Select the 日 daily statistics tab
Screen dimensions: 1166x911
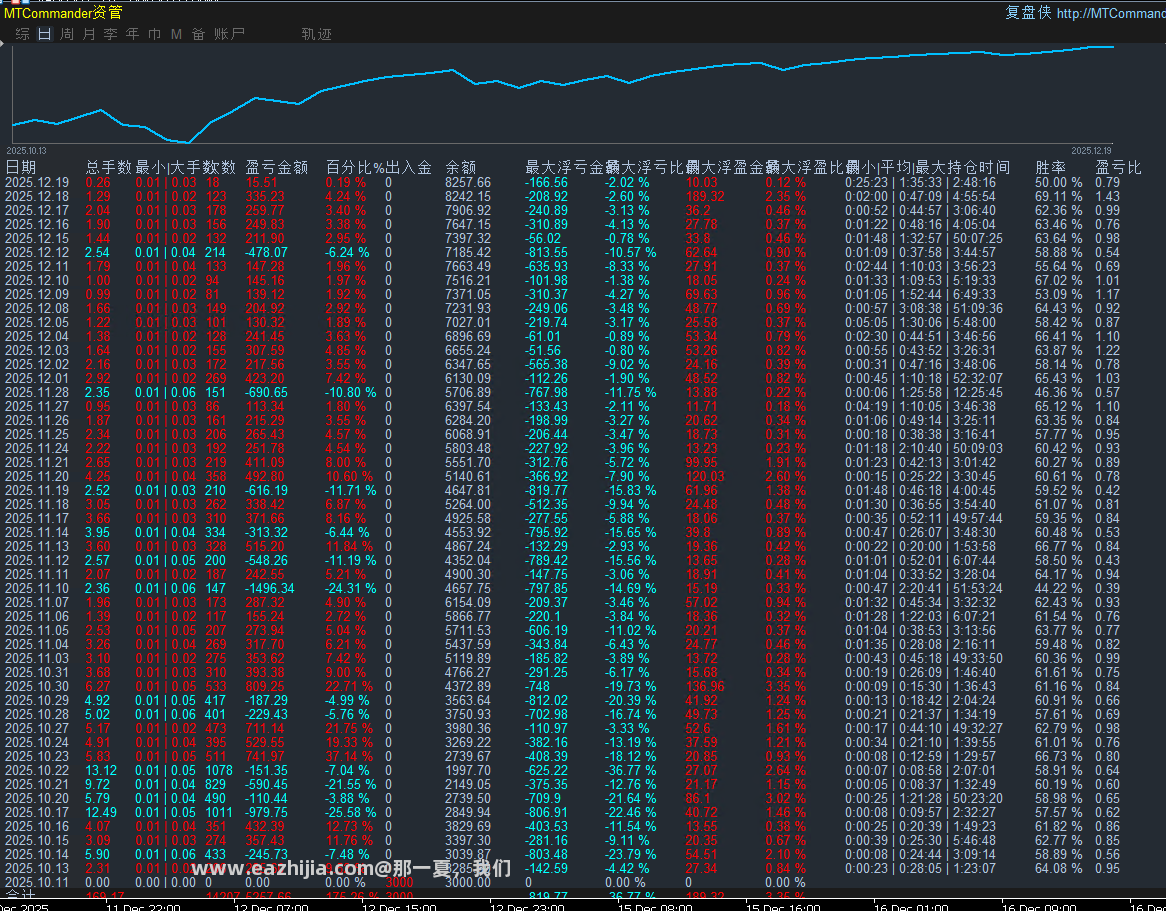pyautogui.click(x=45, y=34)
